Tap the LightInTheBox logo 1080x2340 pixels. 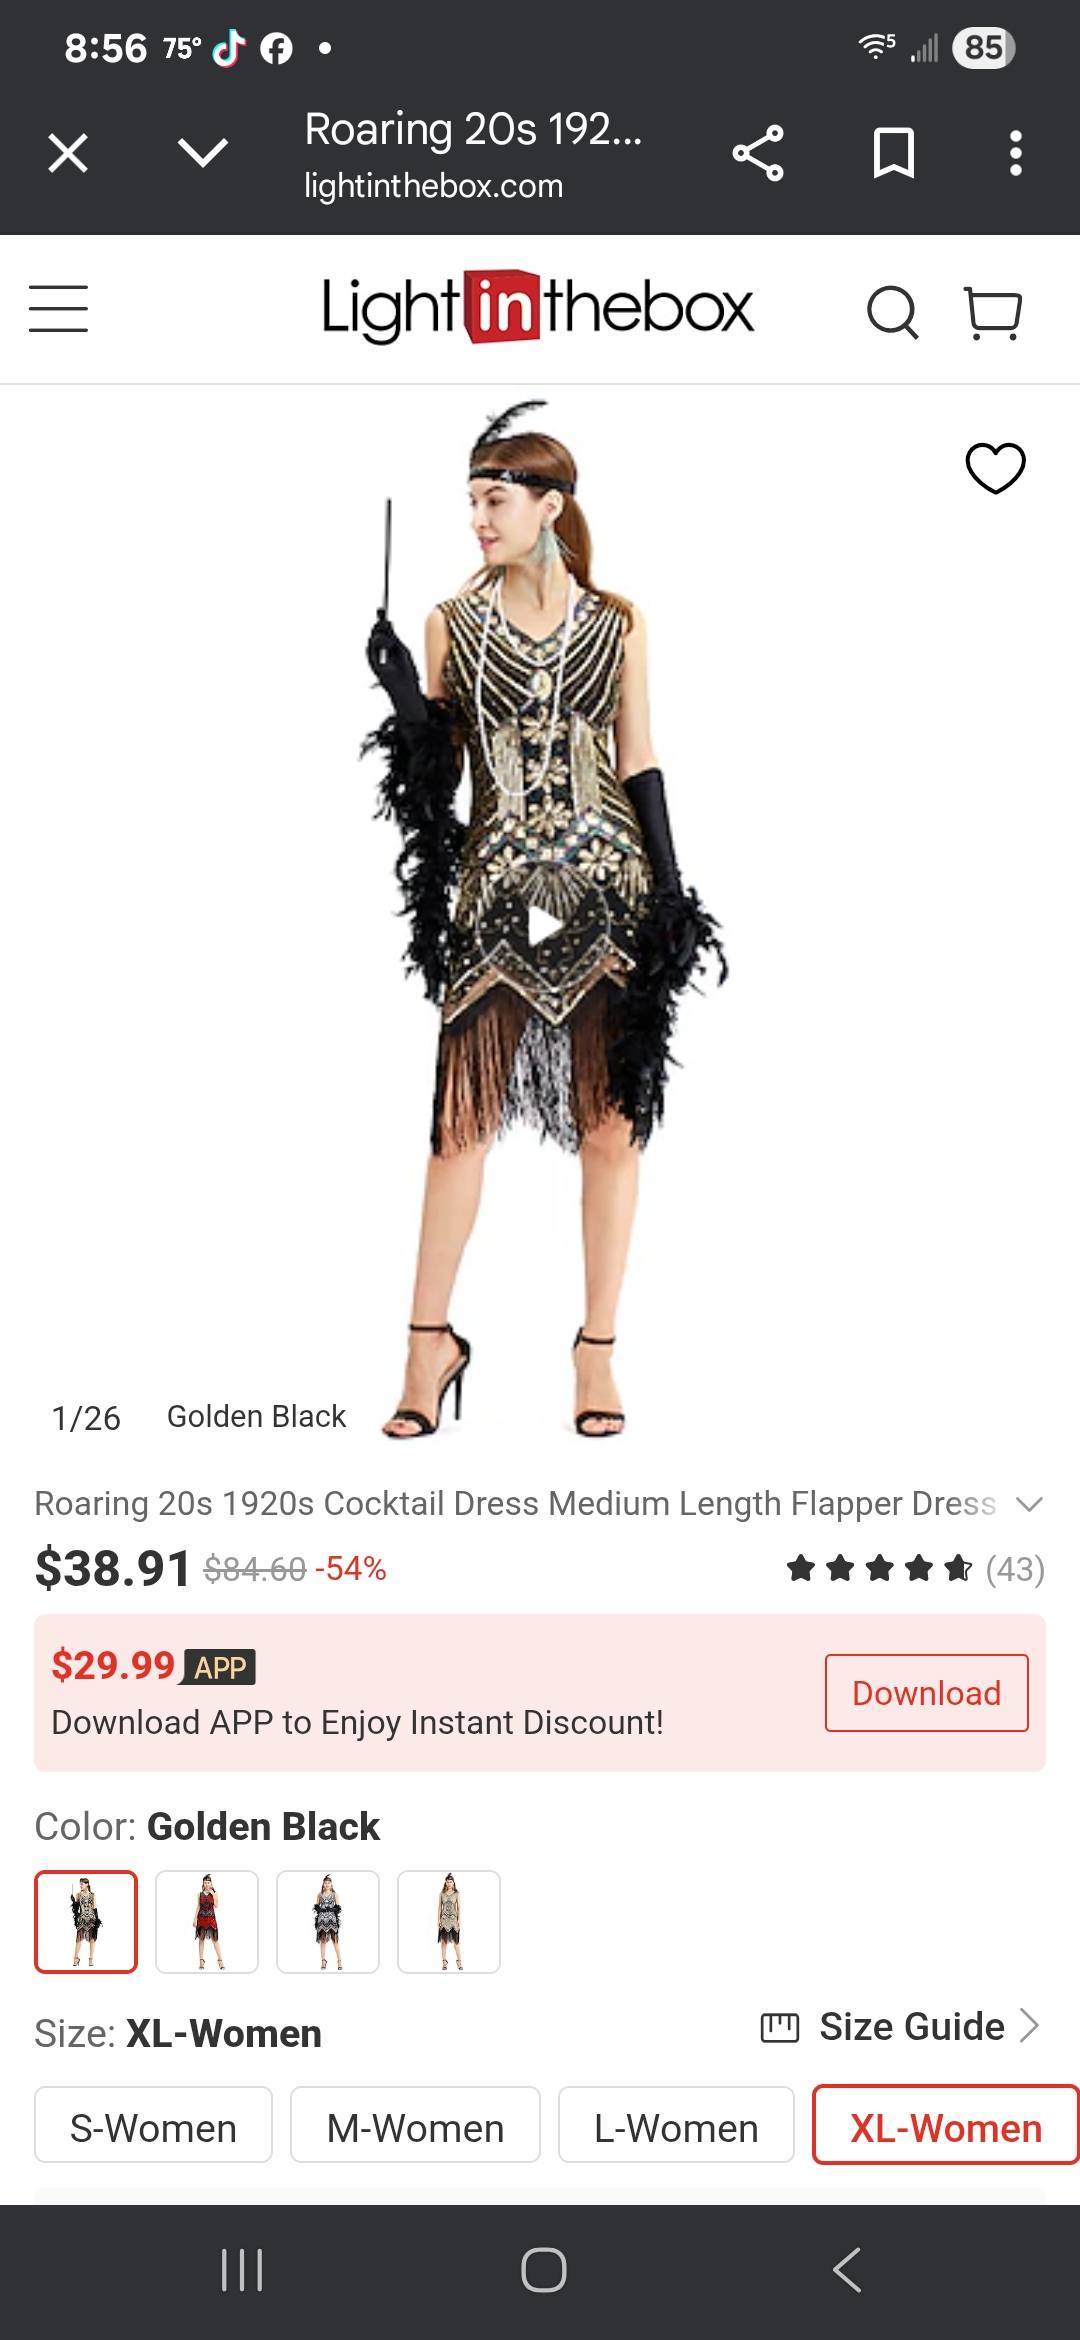[537, 308]
